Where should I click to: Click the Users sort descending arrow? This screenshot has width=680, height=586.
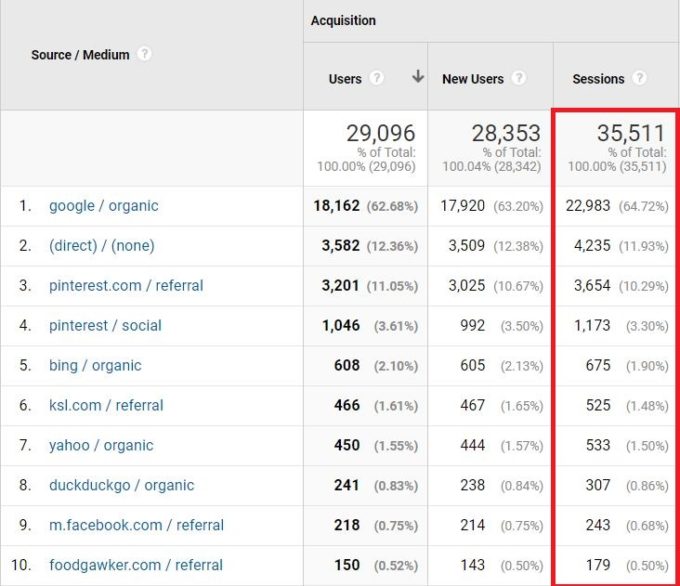tap(418, 76)
